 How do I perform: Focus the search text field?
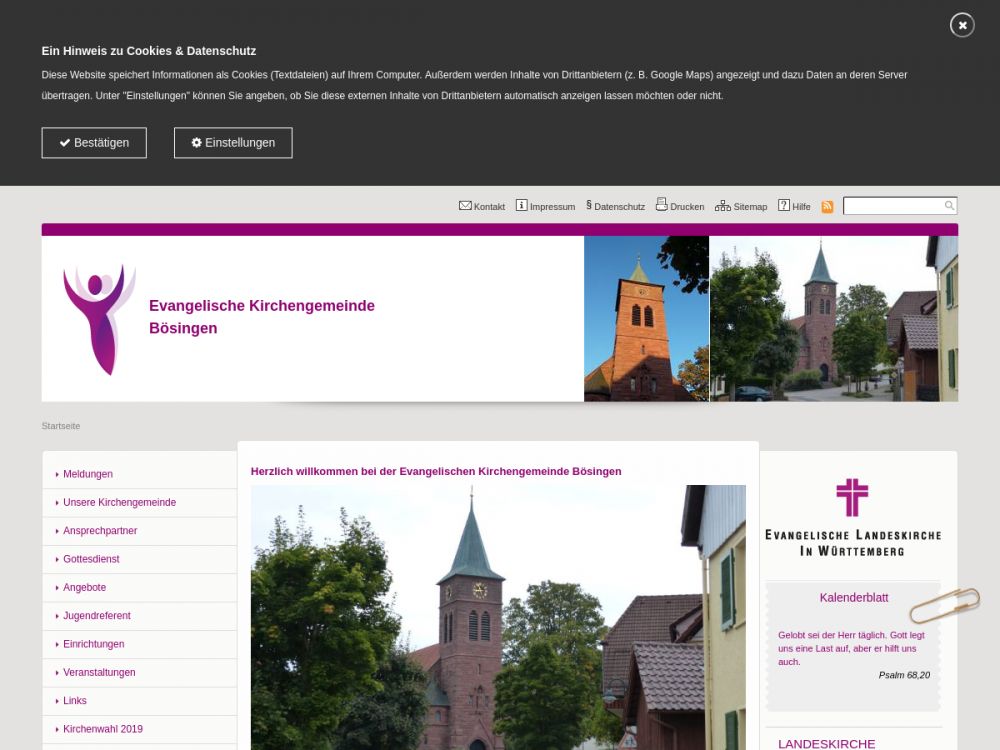tap(893, 206)
